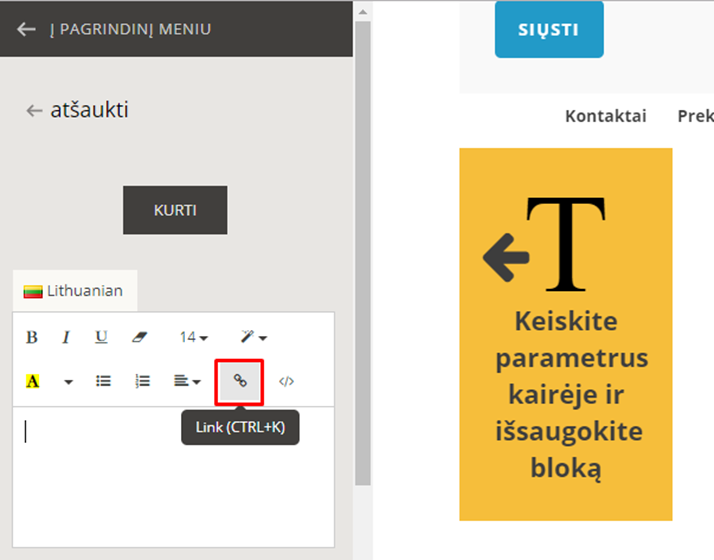Screen dimensions: 714x560
Task: Click the KURTI button
Action: pos(175,210)
